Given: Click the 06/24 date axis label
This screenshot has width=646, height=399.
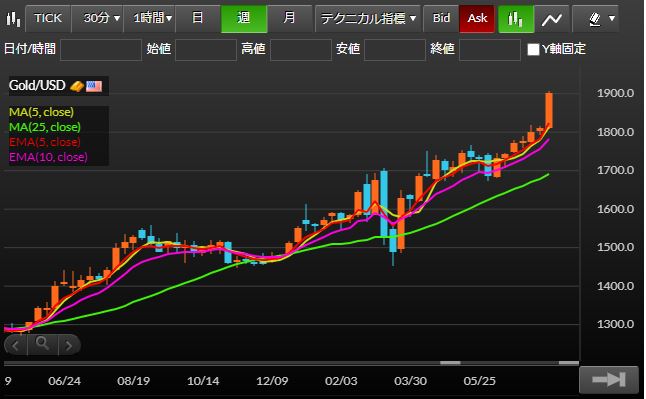Looking at the screenshot, I should point(64,381).
